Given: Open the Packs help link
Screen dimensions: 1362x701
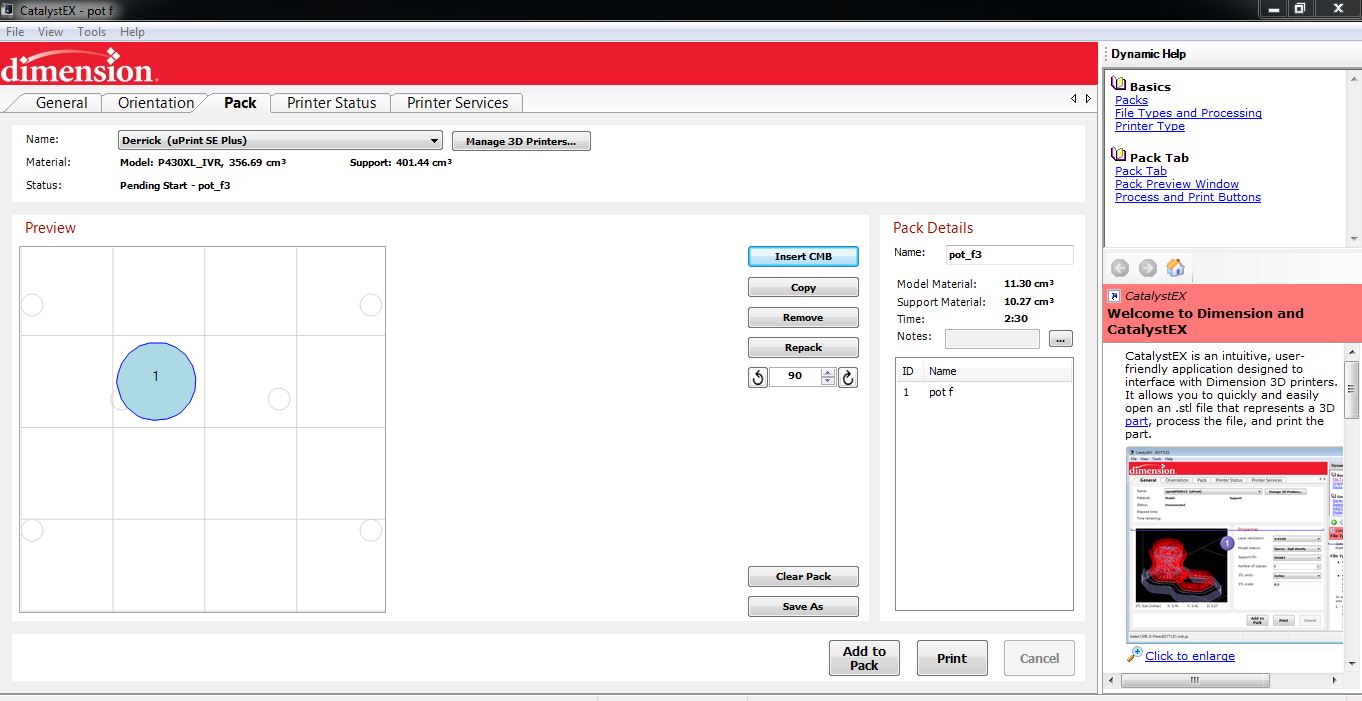Looking at the screenshot, I should 1131,100.
